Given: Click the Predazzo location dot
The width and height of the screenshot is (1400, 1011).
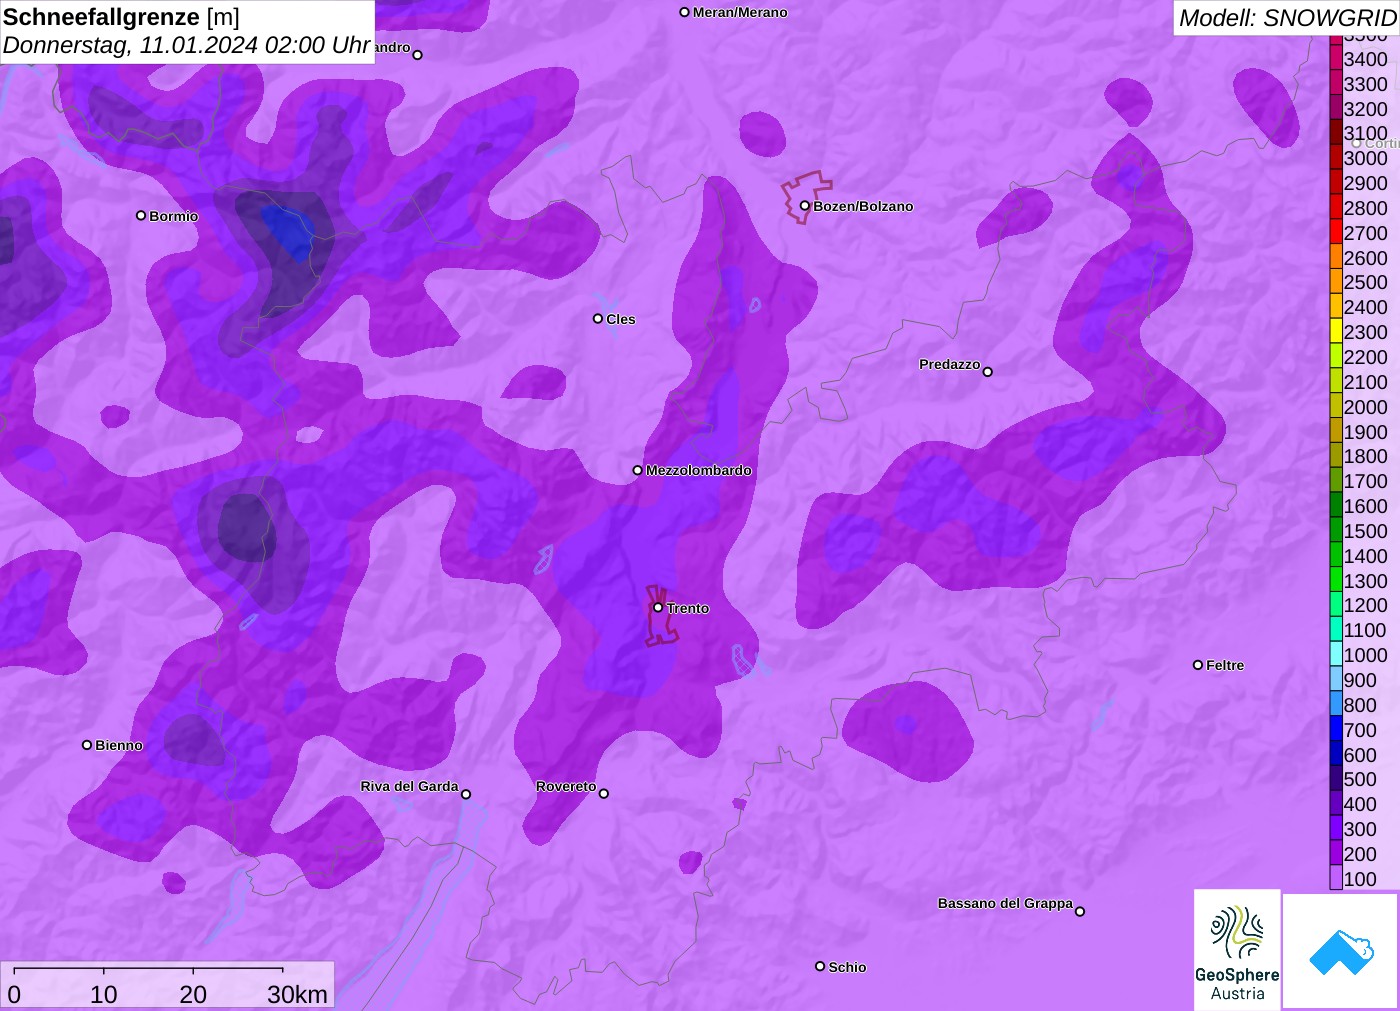Looking at the screenshot, I should [988, 372].
